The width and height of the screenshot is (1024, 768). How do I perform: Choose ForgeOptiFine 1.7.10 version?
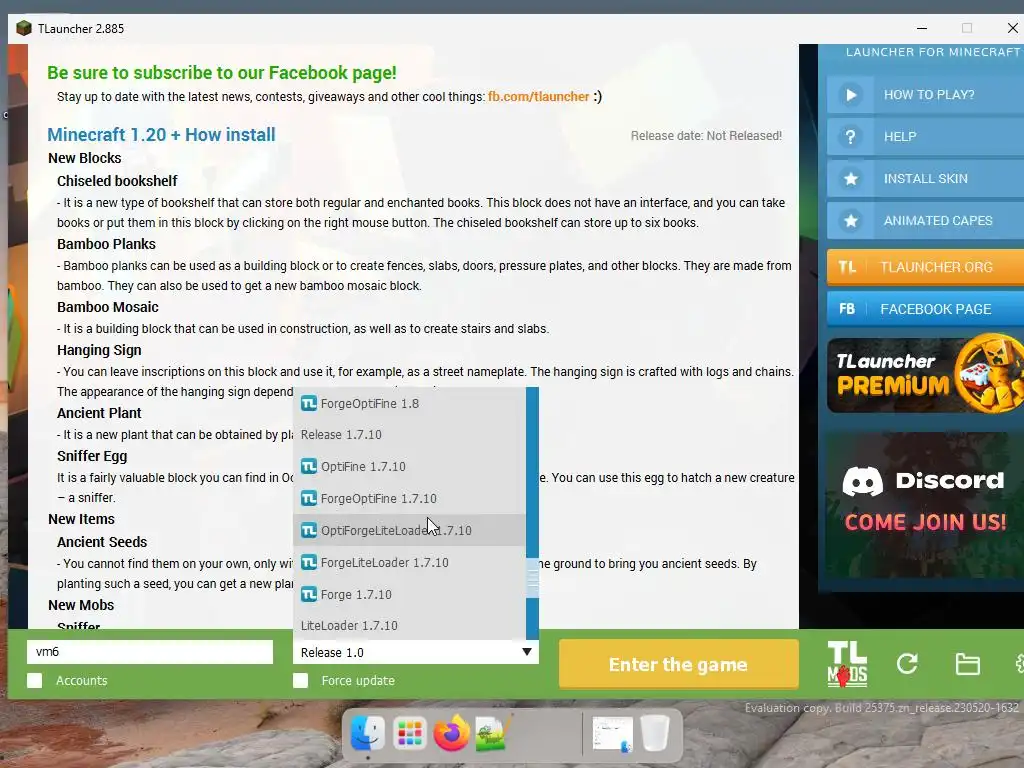tap(409, 498)
